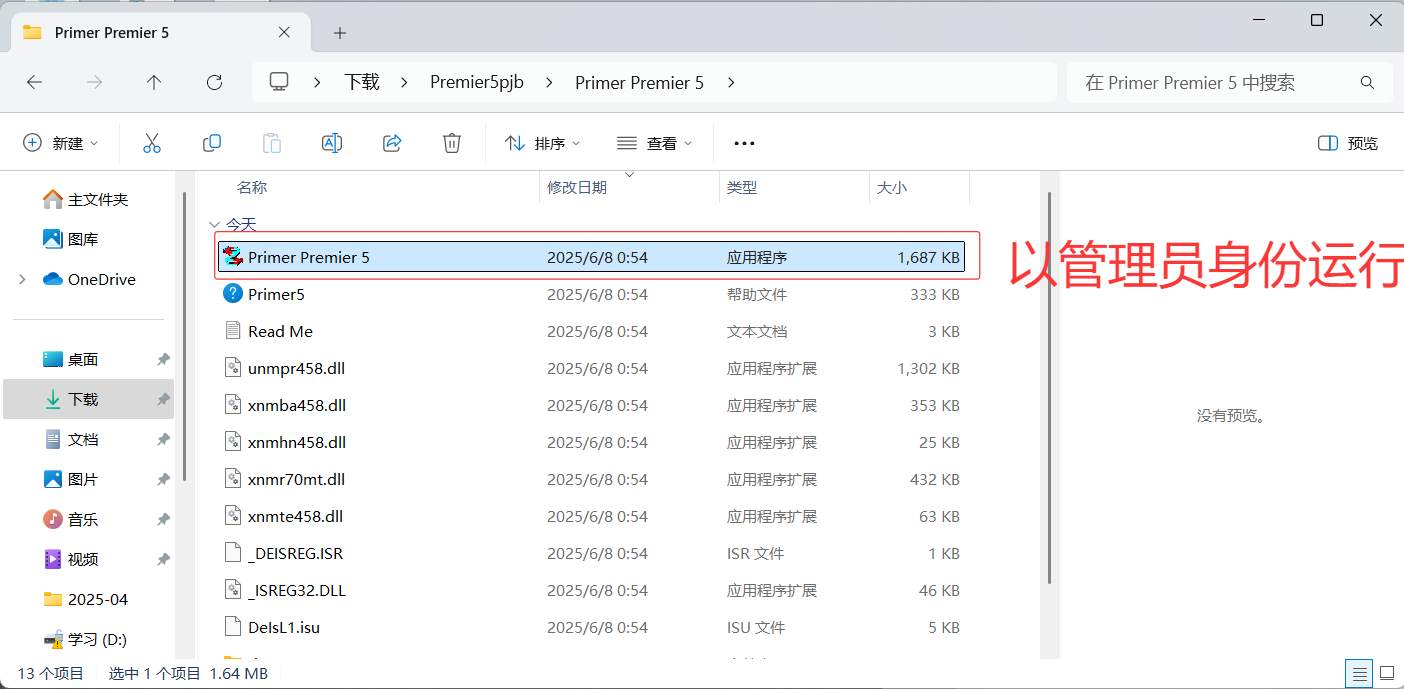Image resolution: width=1404 pixels, height=689 pixels.
Task: Add a new tab
Action: pos(340,33)
